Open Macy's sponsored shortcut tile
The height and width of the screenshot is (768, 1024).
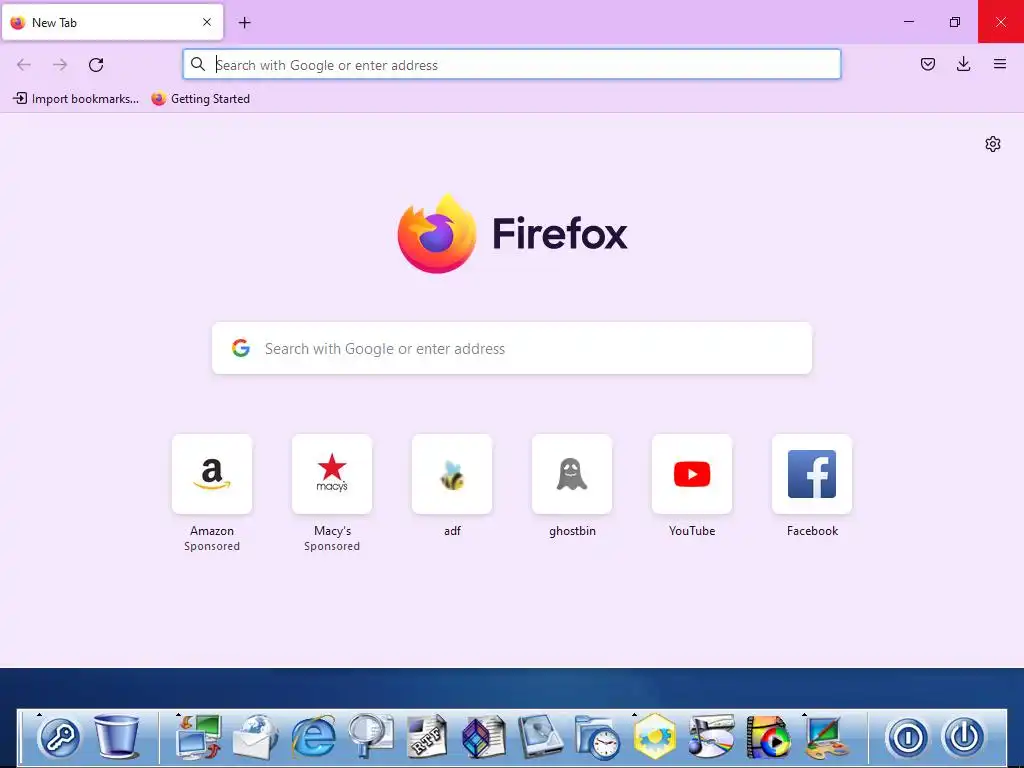pos(332,474)
